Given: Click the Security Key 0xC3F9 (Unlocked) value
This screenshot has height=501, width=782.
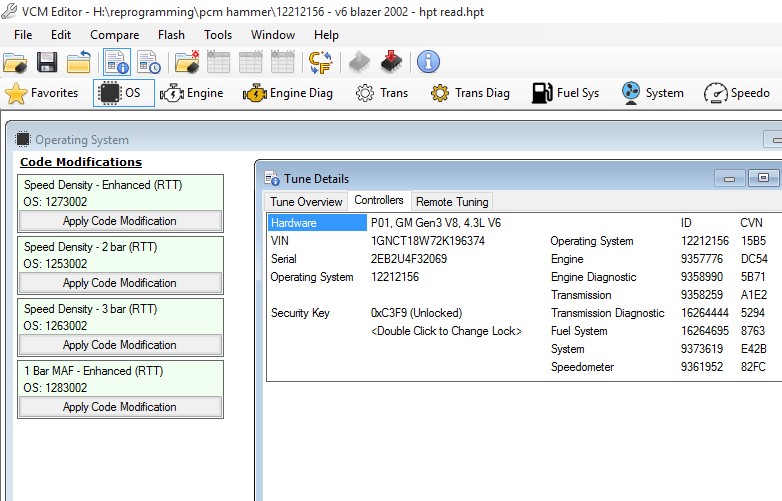Looking at the screenshot, I should point(416,313).
